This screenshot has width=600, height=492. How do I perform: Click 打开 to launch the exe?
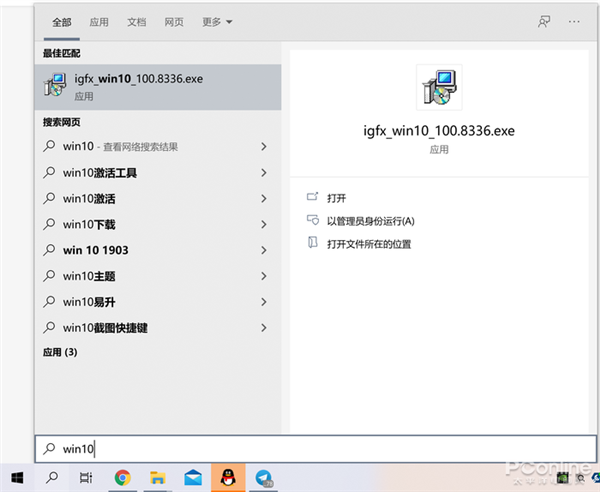click(x=336, y=198)
